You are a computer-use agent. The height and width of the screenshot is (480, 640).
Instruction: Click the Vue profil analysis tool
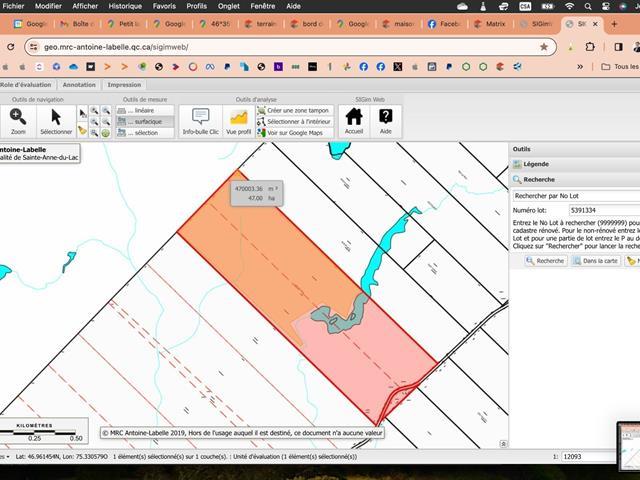click(x=239, y=121)
